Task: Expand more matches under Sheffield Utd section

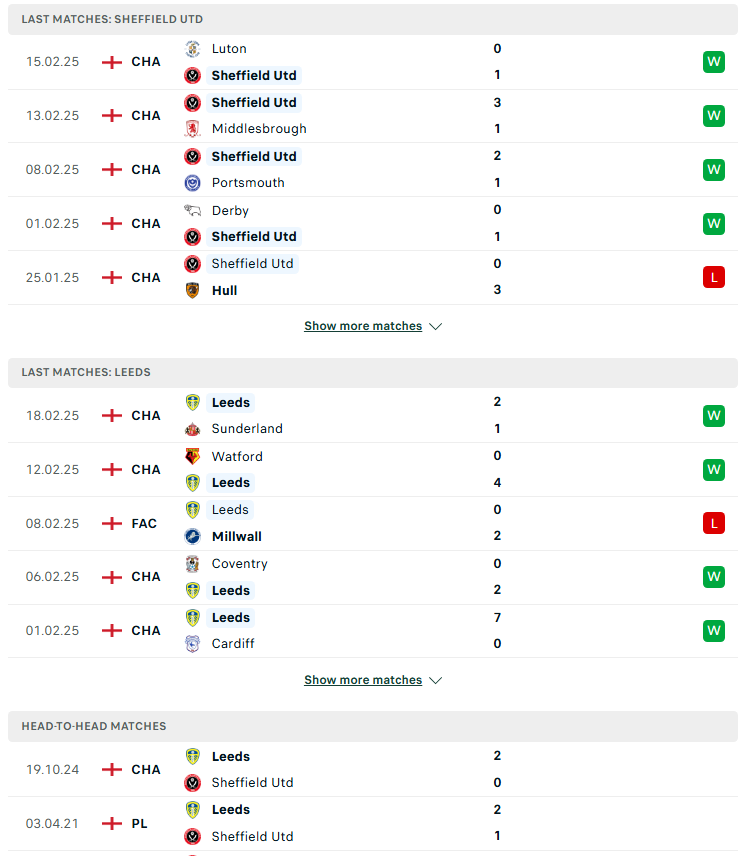Action: [363, 326]
